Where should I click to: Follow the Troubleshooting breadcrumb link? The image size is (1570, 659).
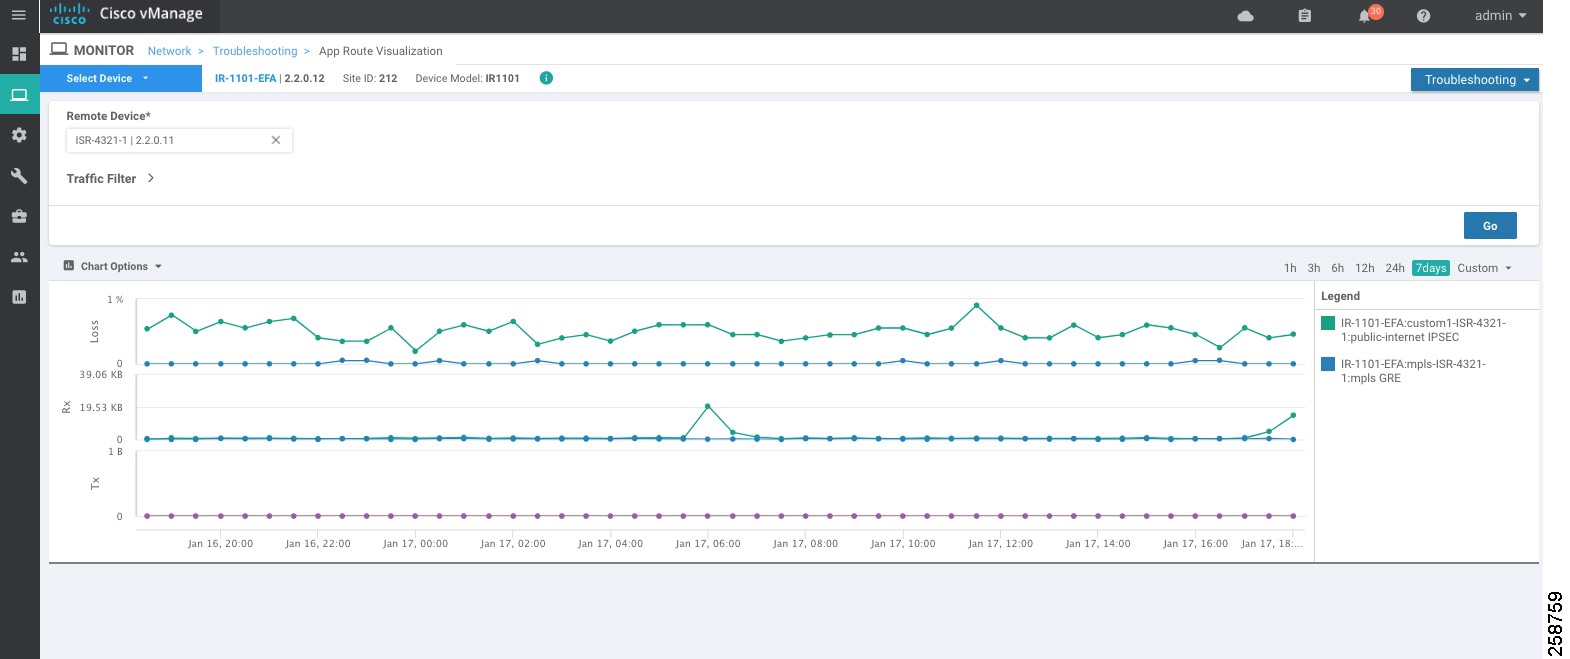(x=255, y=51)
